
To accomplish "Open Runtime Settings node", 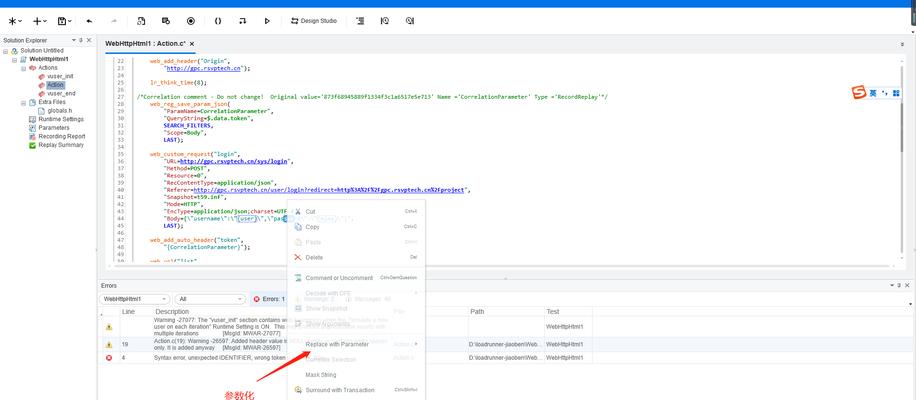I will [61, 119].
